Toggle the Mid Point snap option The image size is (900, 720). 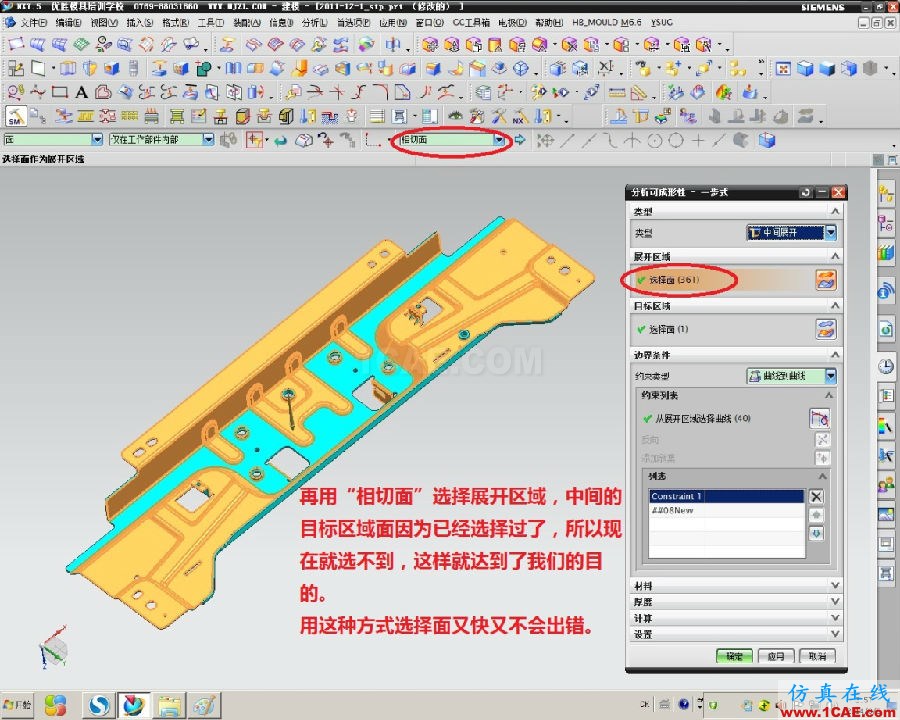(x=589, y=140)
